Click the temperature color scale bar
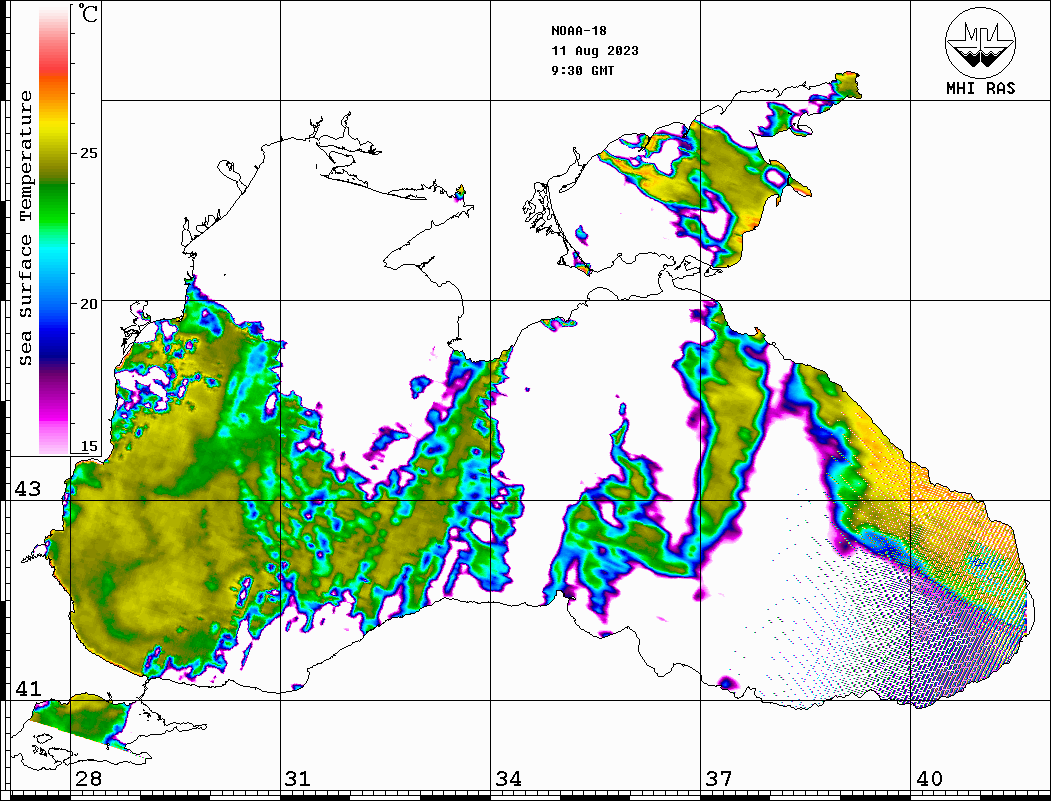This screenshot has width=1051, height=801. tap(54, 229)
